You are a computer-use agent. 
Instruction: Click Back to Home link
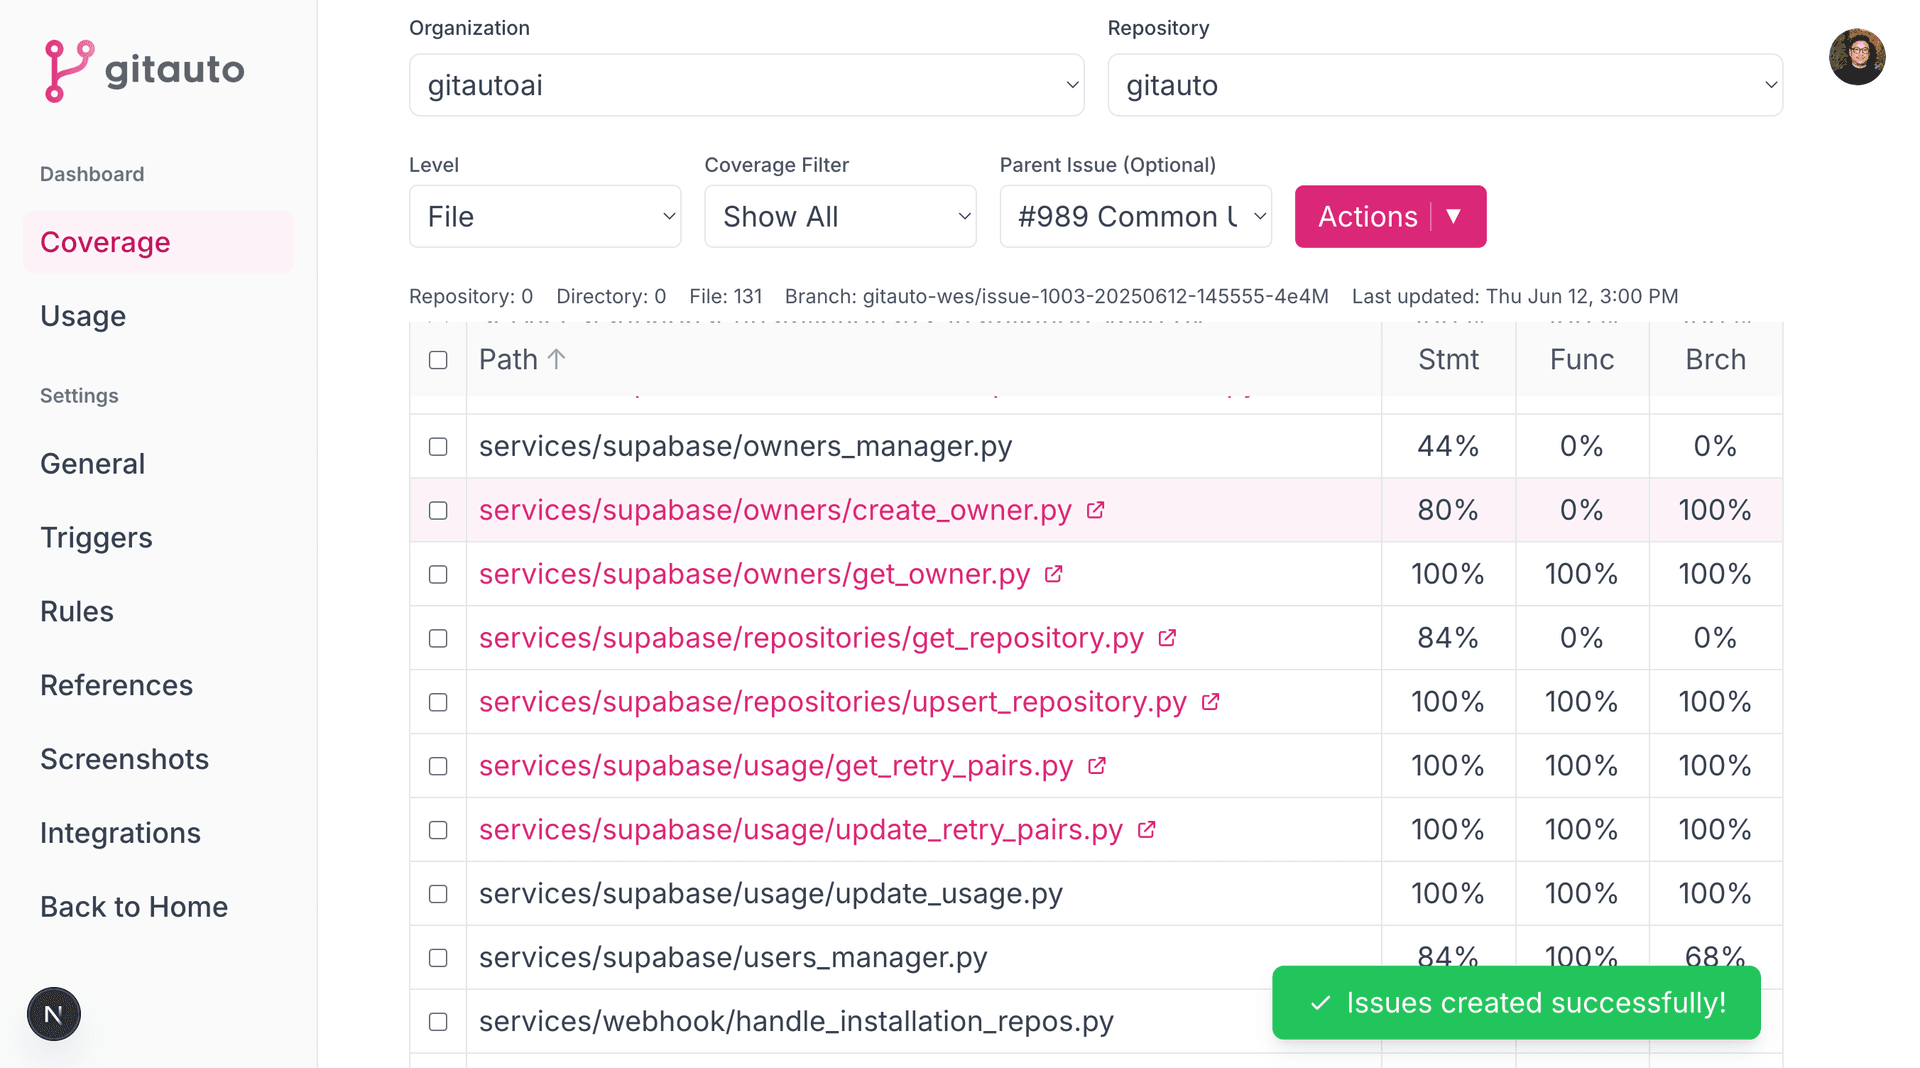(x=134, y=907)
